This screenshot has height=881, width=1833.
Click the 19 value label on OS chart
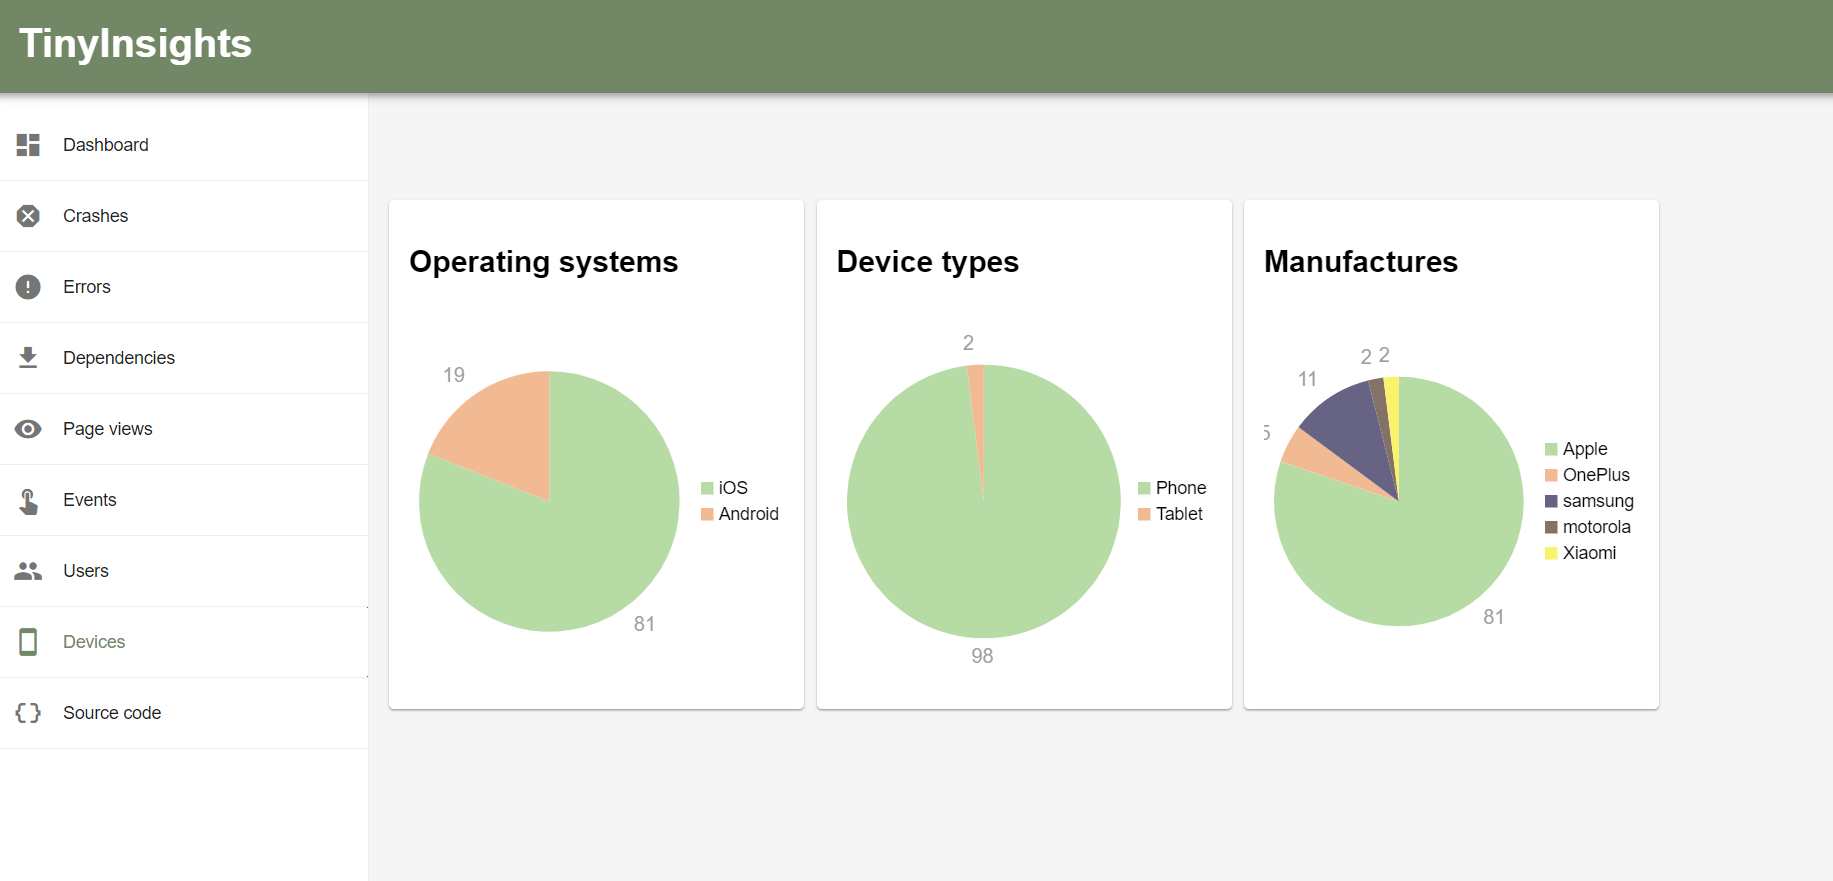(454, 375)
